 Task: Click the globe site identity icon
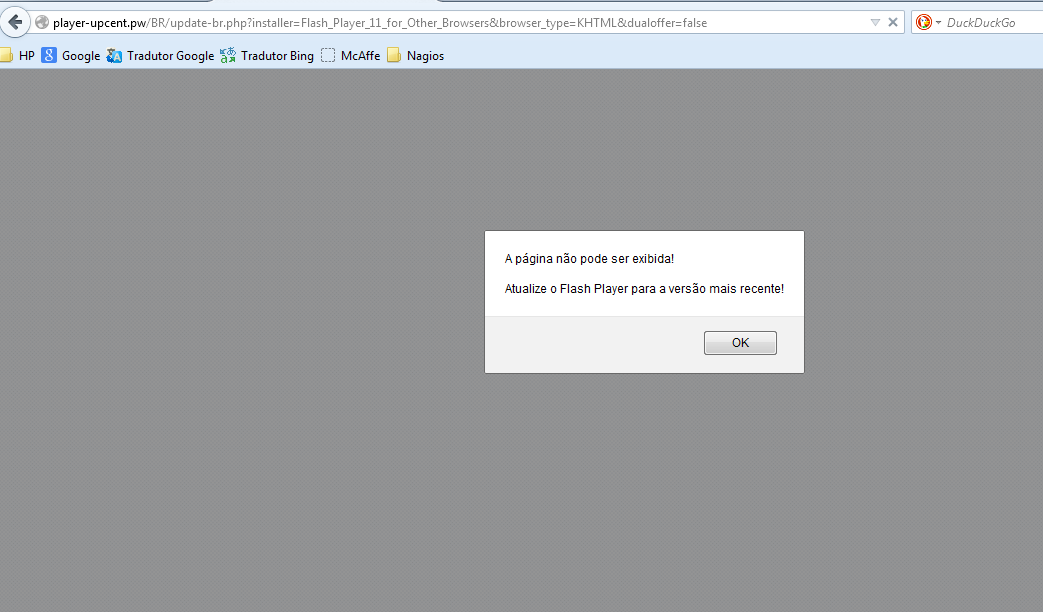point(42,23)
